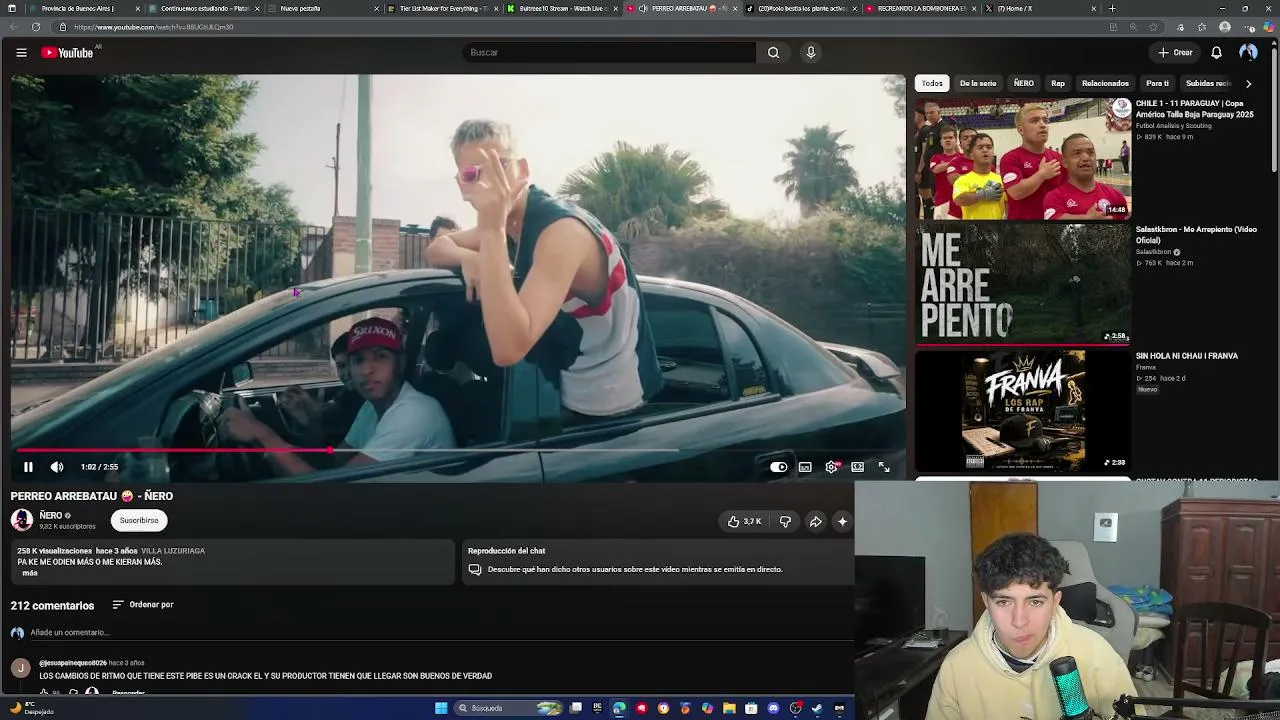1280x720 pixels.
Task: Open the "Ordenar por" comment sort menu
Action: pyautogui.click(x=143, y=604)
